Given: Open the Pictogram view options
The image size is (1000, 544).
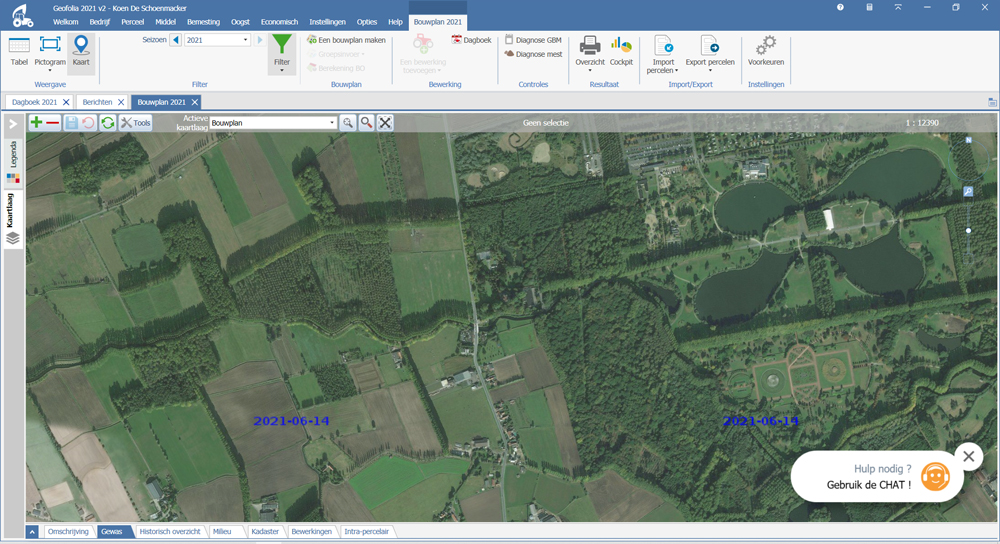Looking at the screenshot, I should [x=50, y=54].
